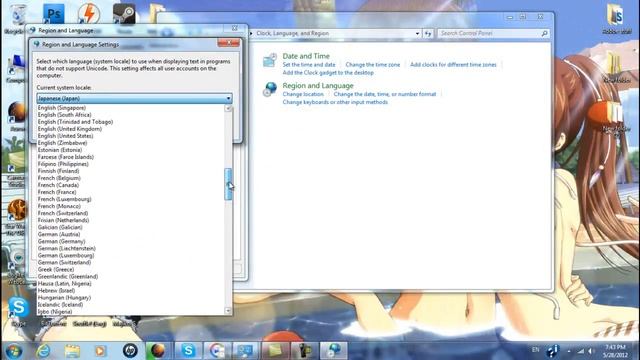Click the HP icon in taskbar
This screenshot has width=640, height=360.
(130, 351)
